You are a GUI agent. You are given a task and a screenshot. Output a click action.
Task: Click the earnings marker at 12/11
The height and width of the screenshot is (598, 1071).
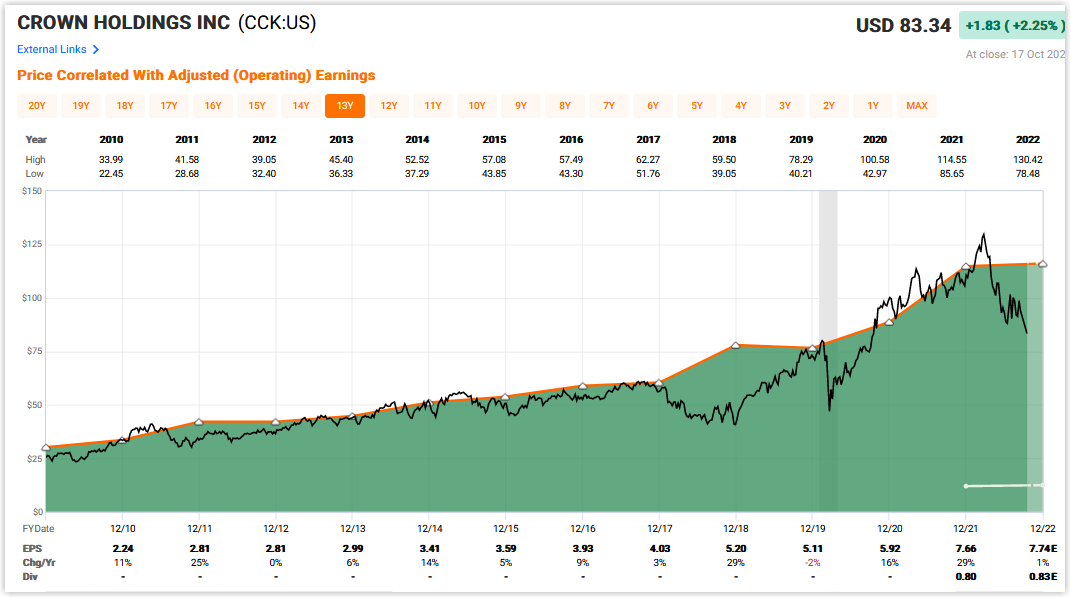199,422
